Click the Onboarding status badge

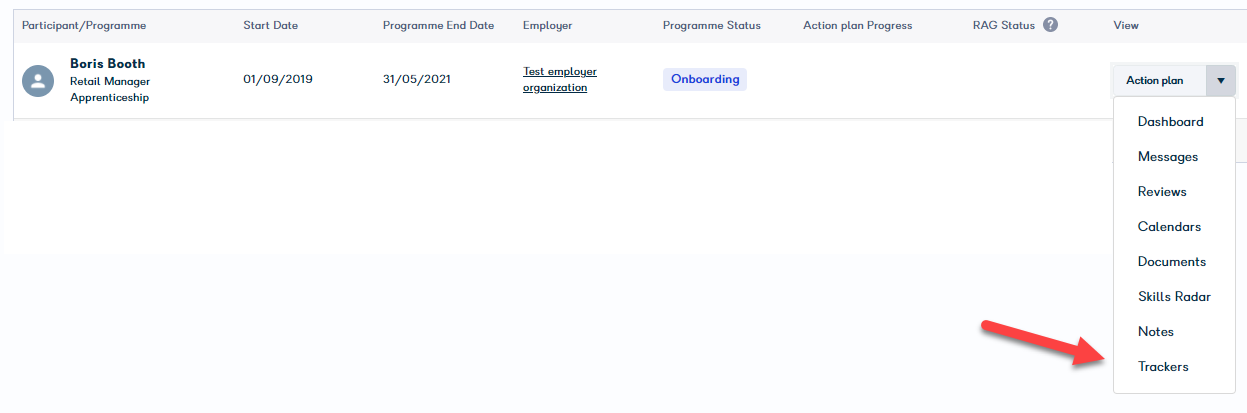pos(705,79)
